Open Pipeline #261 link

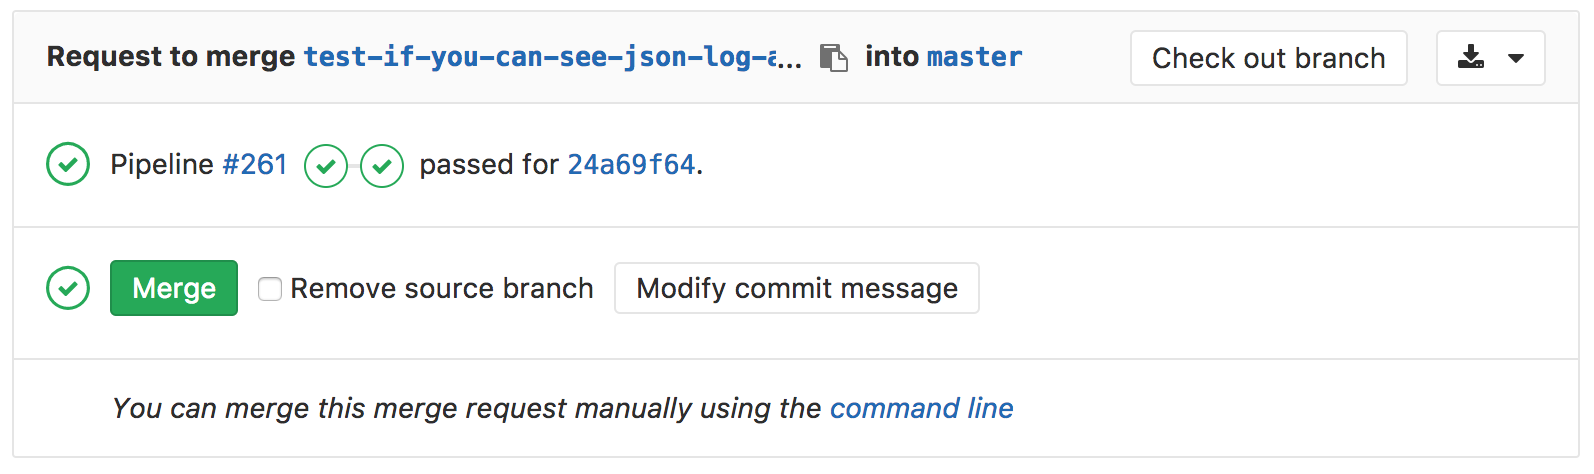(x=254, y=165)
